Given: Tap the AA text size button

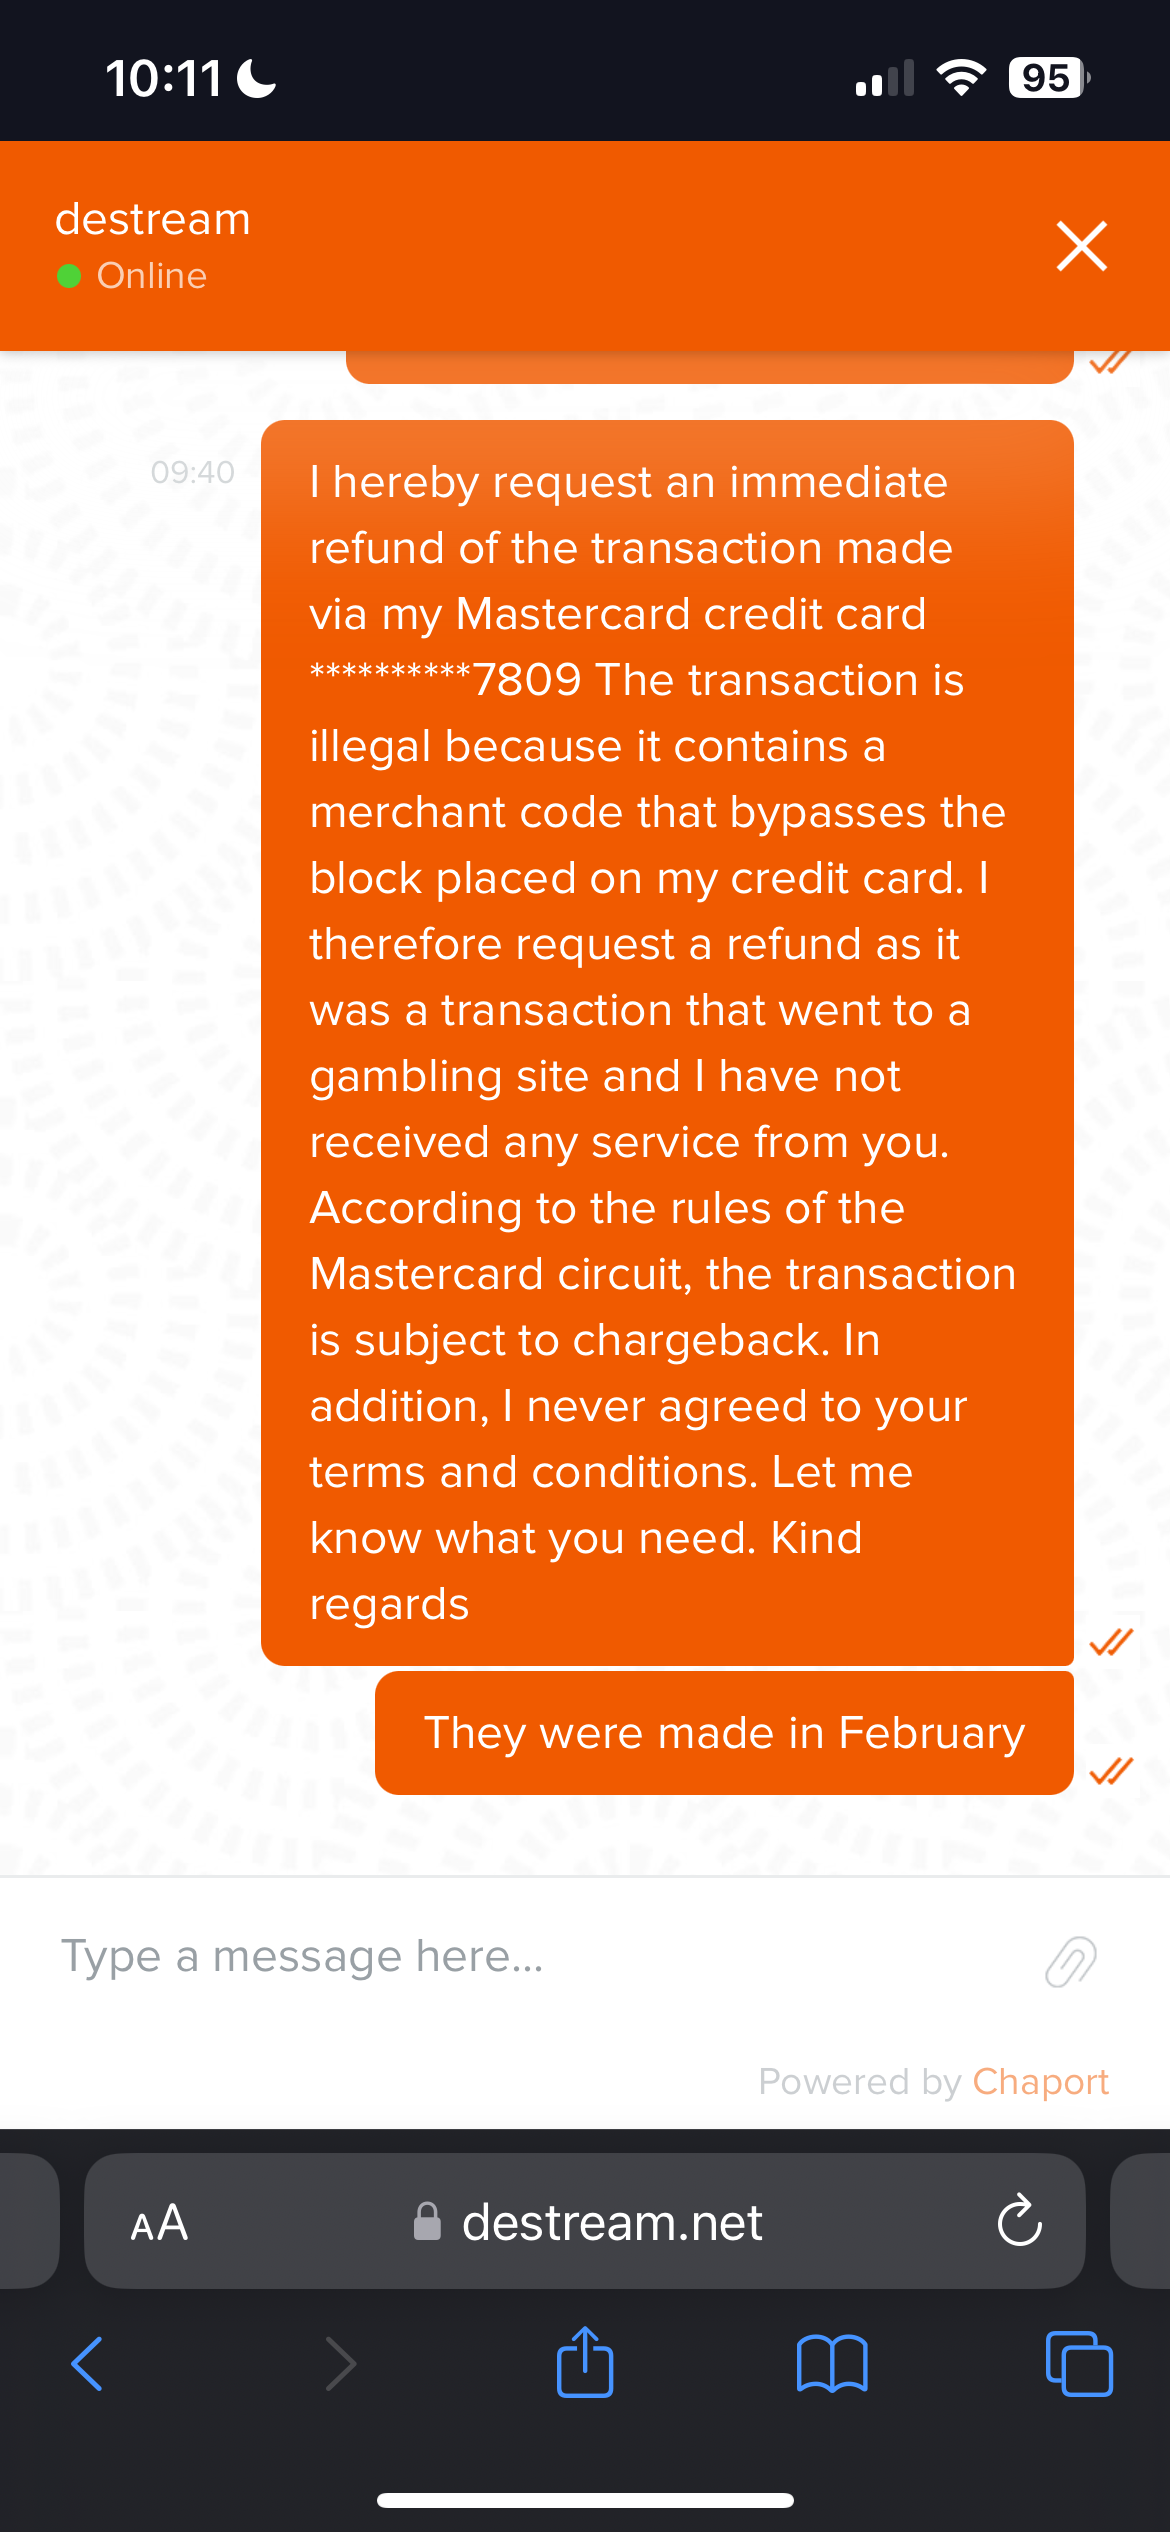Looking at the screenshot, I should pyautogui.click(x=159, y=2223).
